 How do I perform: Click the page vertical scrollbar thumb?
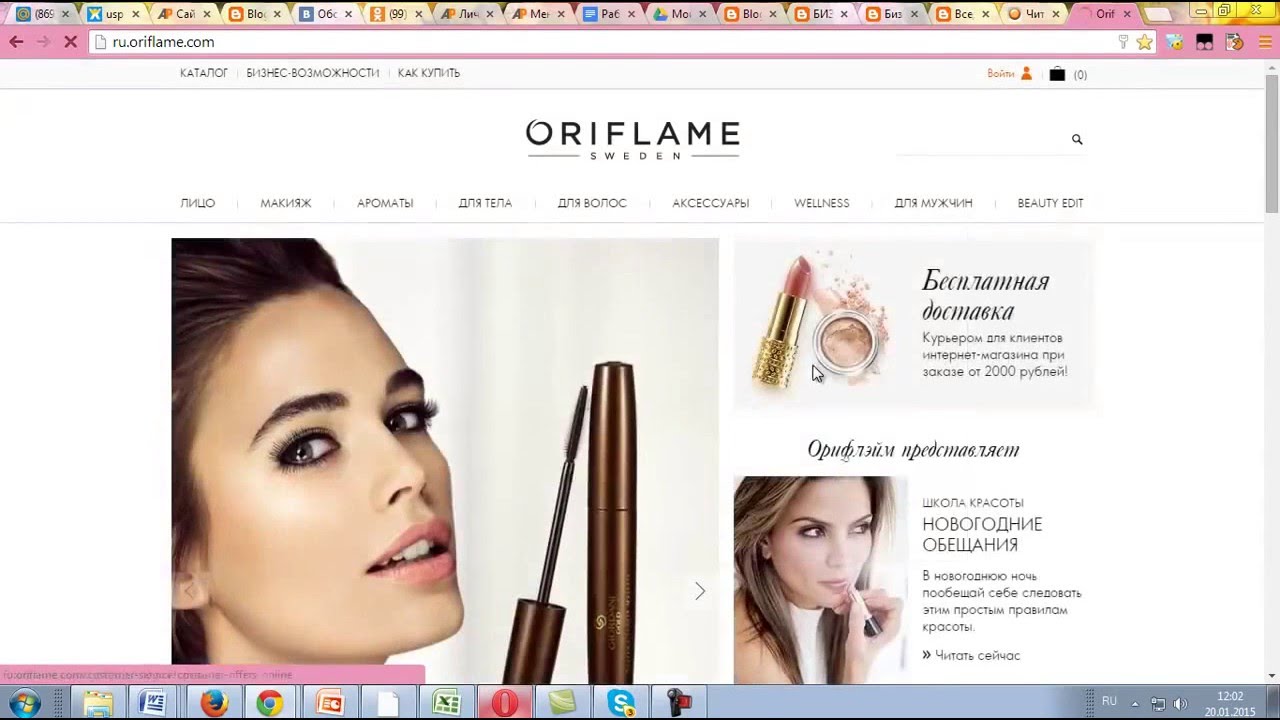point(1271,142)
